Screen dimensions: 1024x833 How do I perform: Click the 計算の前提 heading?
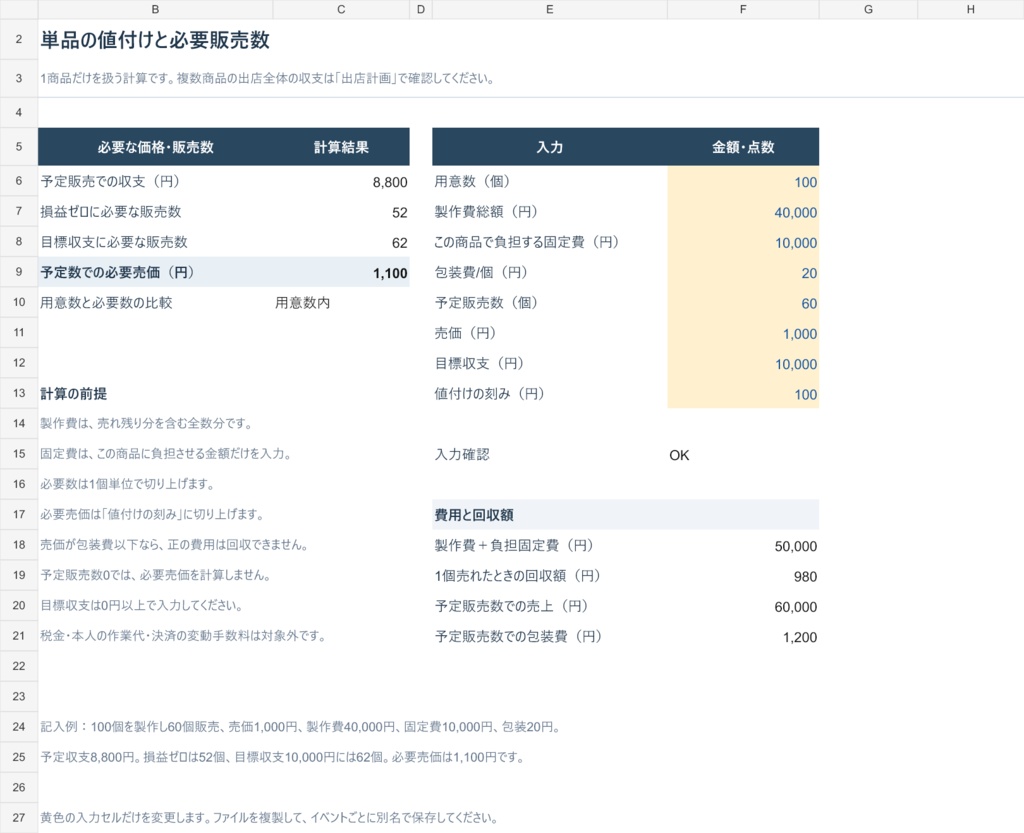(73, 394)
